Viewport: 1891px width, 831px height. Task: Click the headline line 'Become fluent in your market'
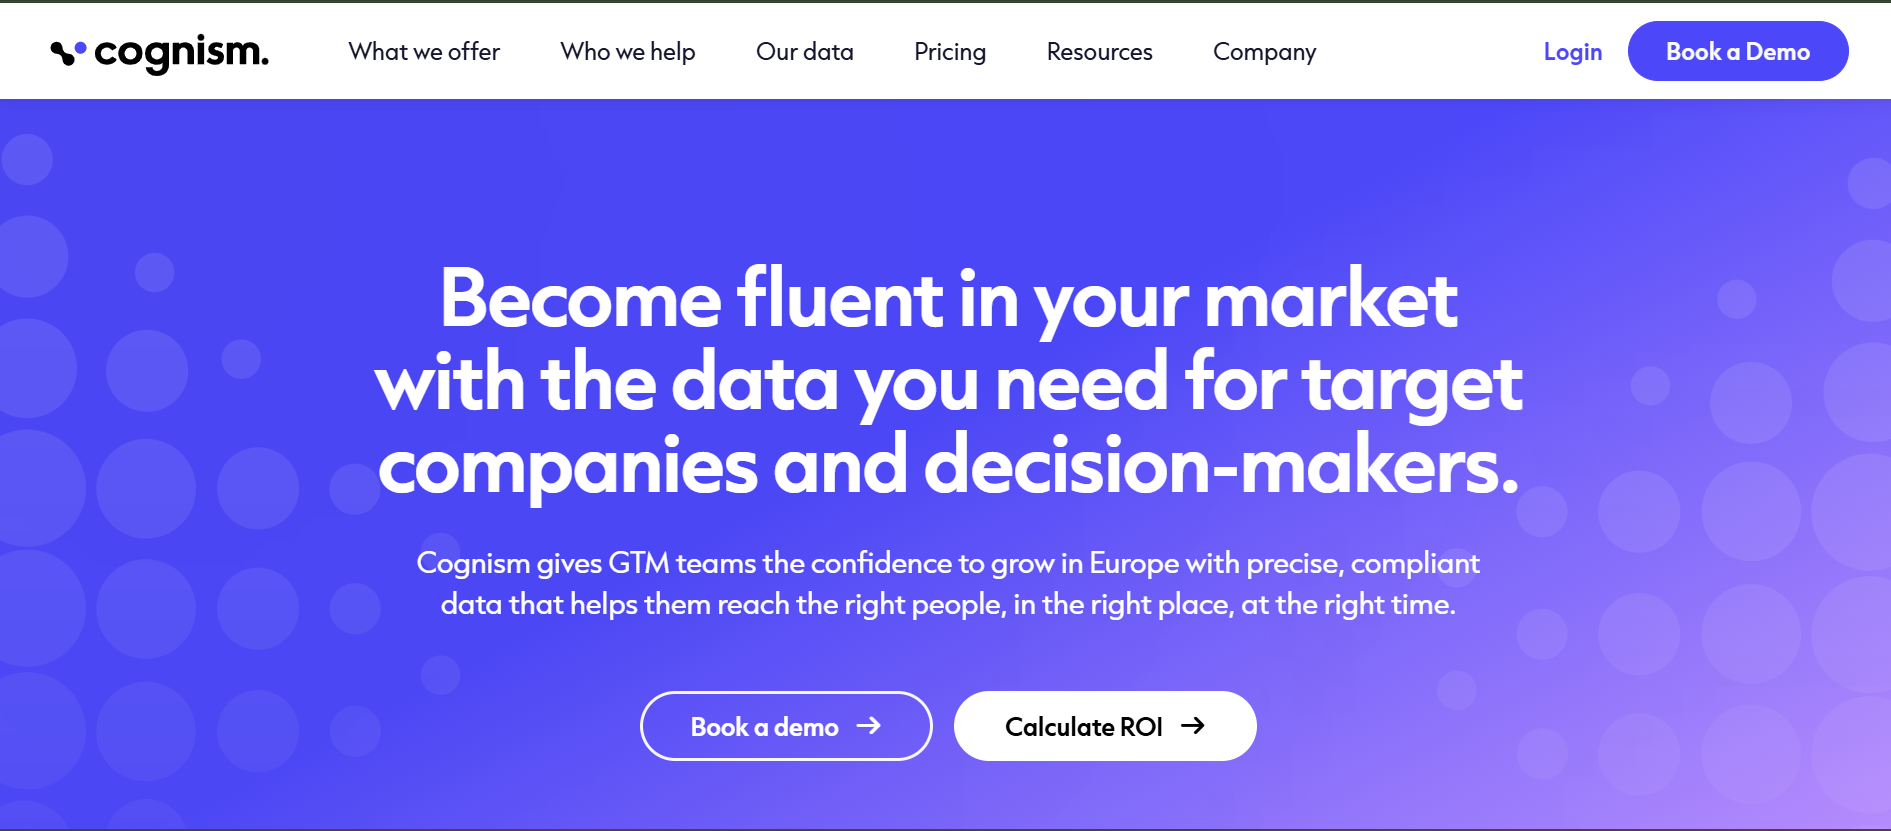948,299
